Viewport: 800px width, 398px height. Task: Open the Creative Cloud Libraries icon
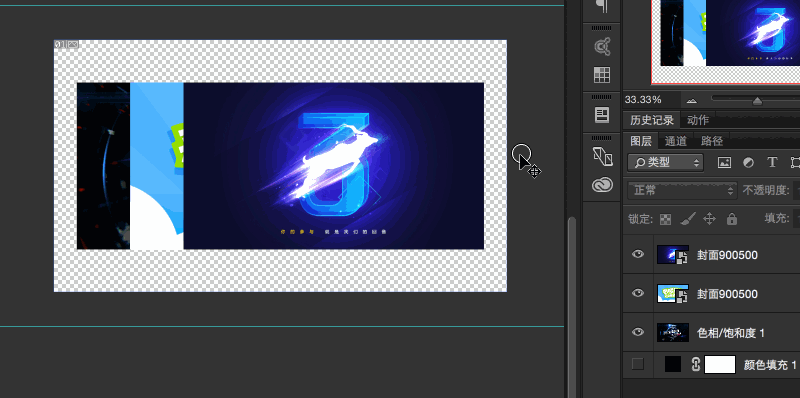pyautogui.click(x=602, y=184)
